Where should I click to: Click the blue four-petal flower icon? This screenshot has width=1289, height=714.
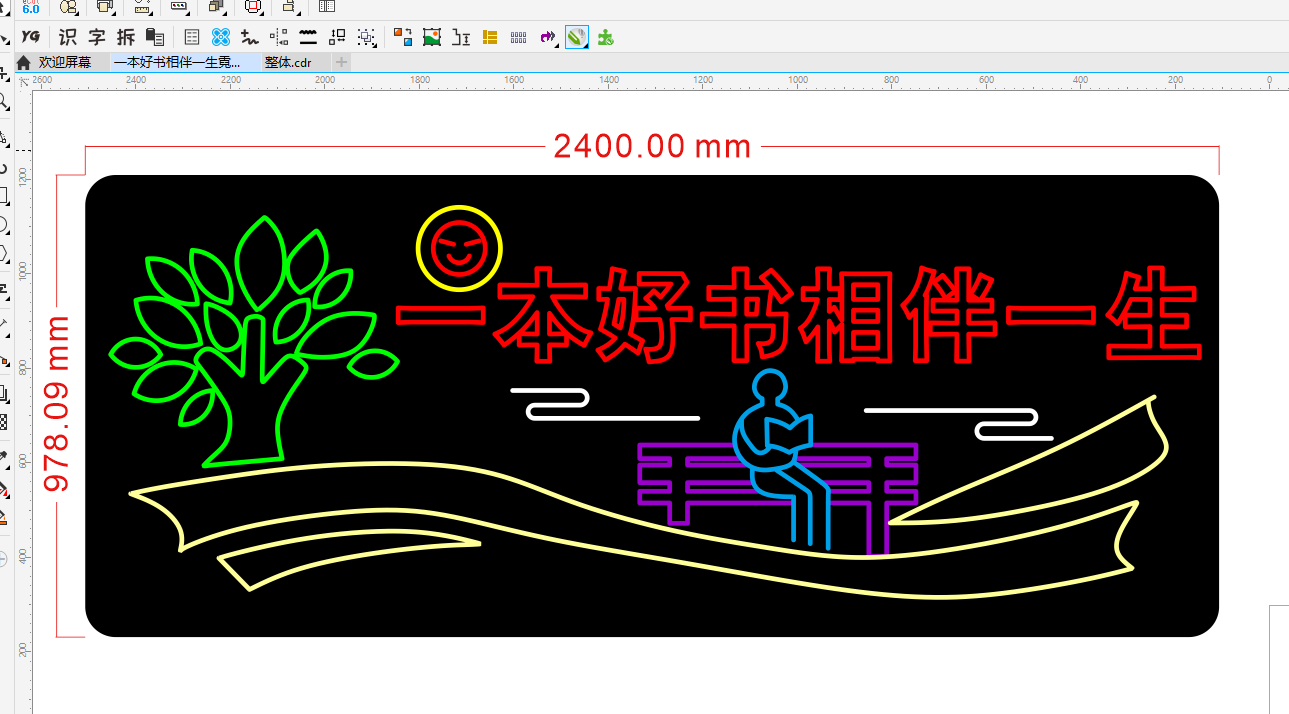(x=221, y=37)
